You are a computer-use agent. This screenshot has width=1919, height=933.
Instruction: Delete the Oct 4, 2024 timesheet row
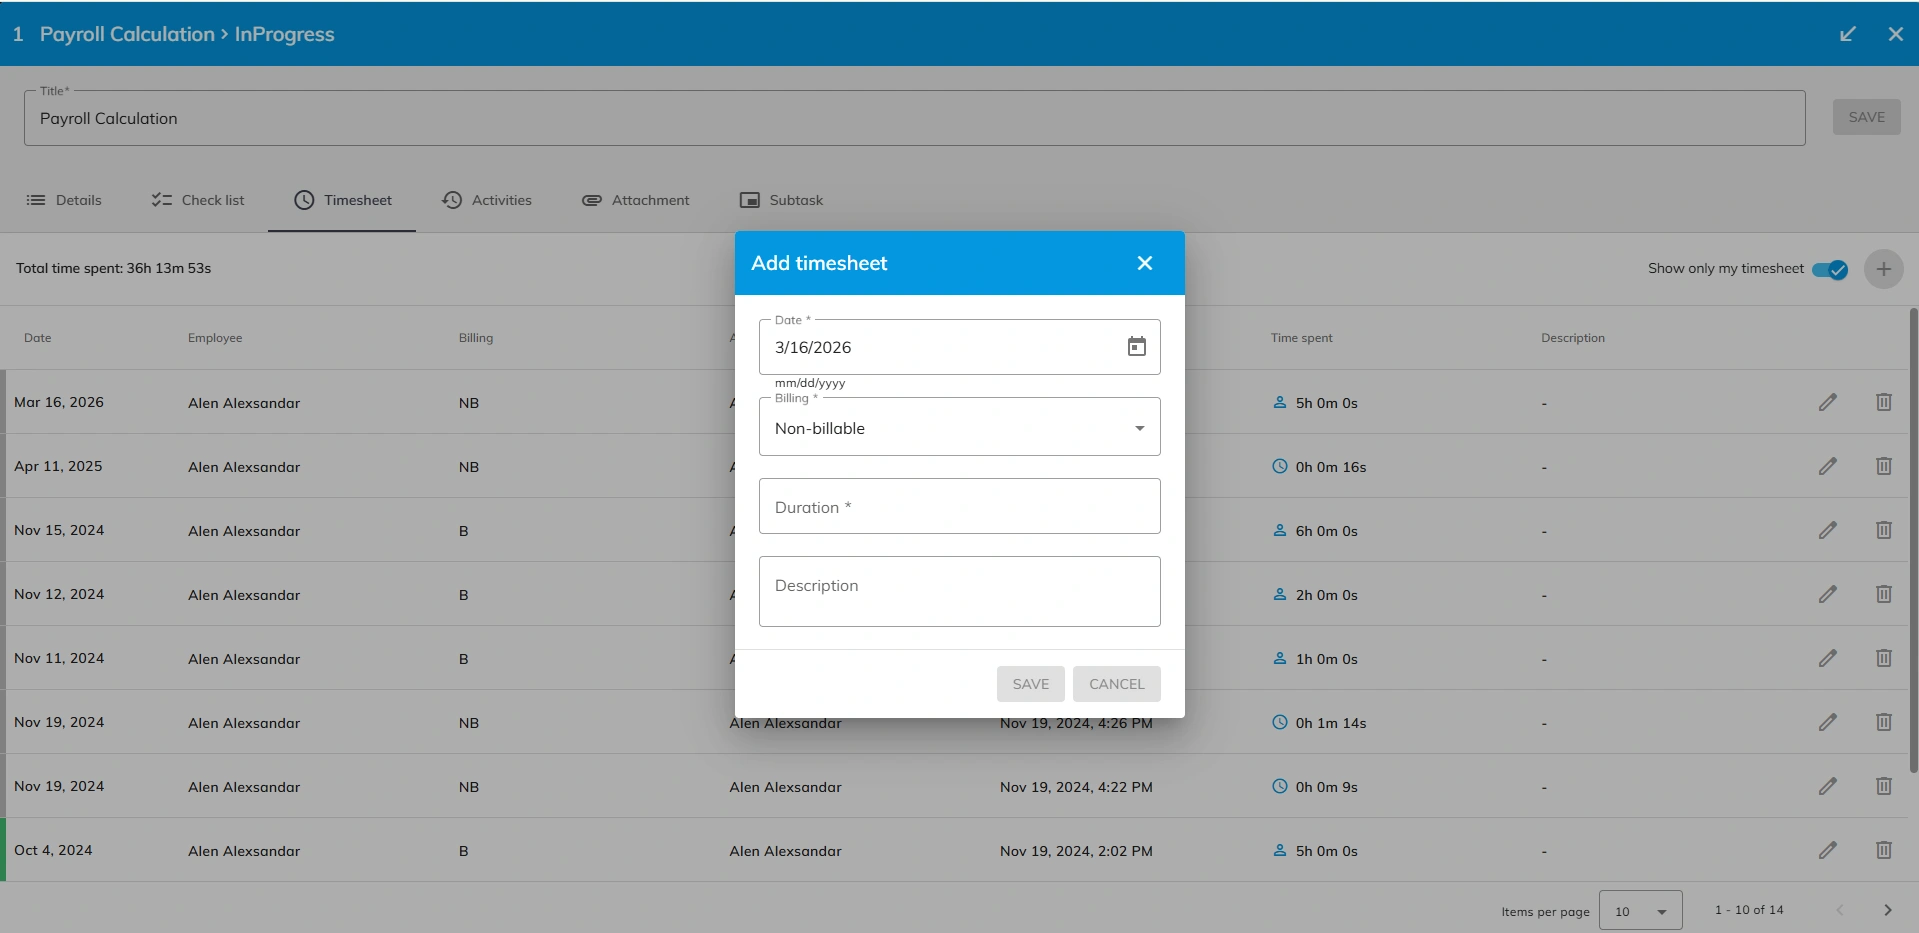point(1883,851)
